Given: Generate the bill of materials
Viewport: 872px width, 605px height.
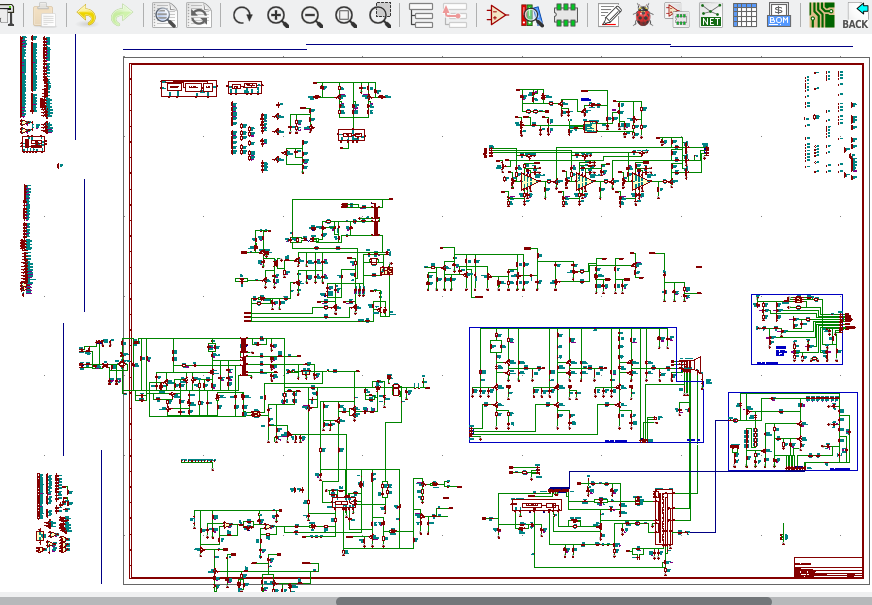Looking at the screenshot, I should tap(779, 15).
